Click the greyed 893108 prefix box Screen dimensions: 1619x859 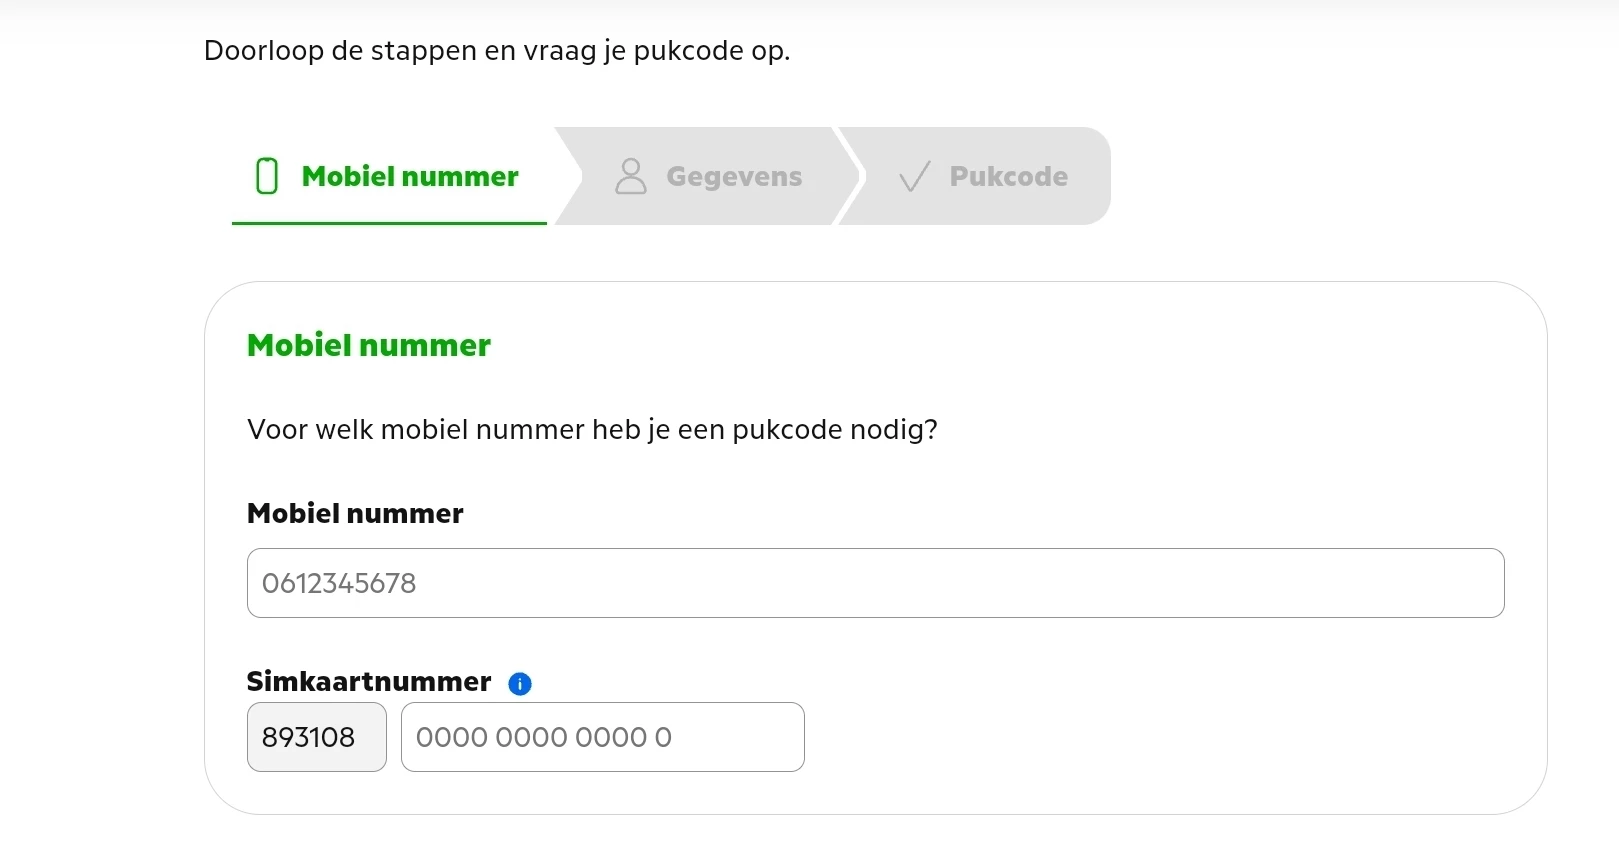pos(316,737)
